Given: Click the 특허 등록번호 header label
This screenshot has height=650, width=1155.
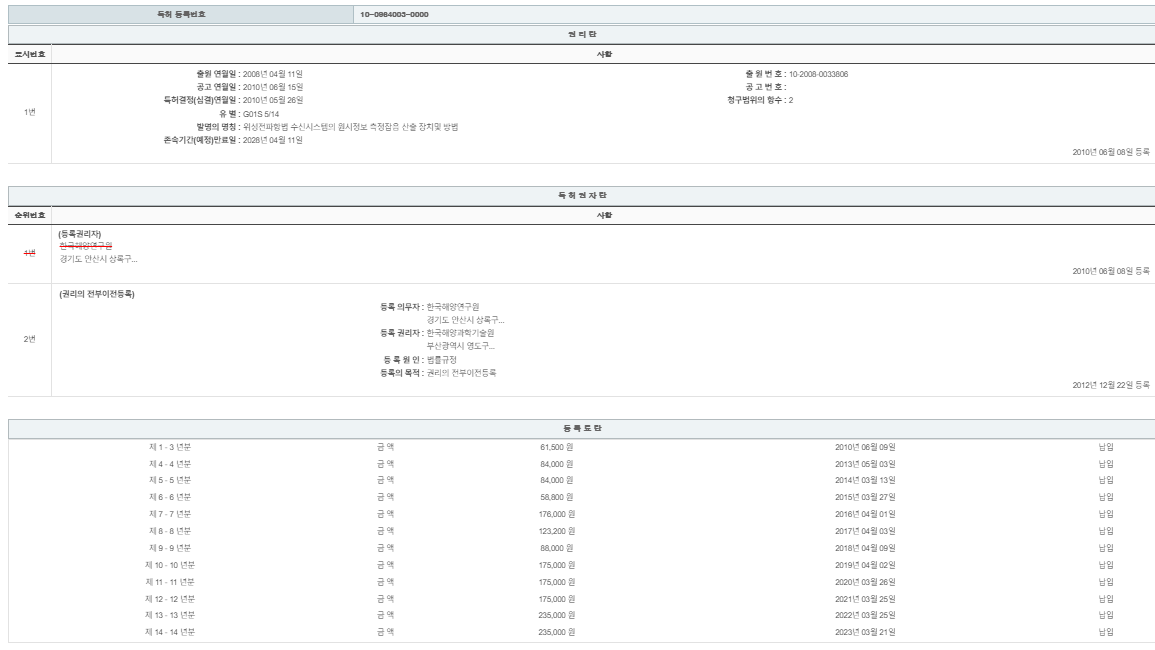Looking at the screenshot, I should (181, 15).
